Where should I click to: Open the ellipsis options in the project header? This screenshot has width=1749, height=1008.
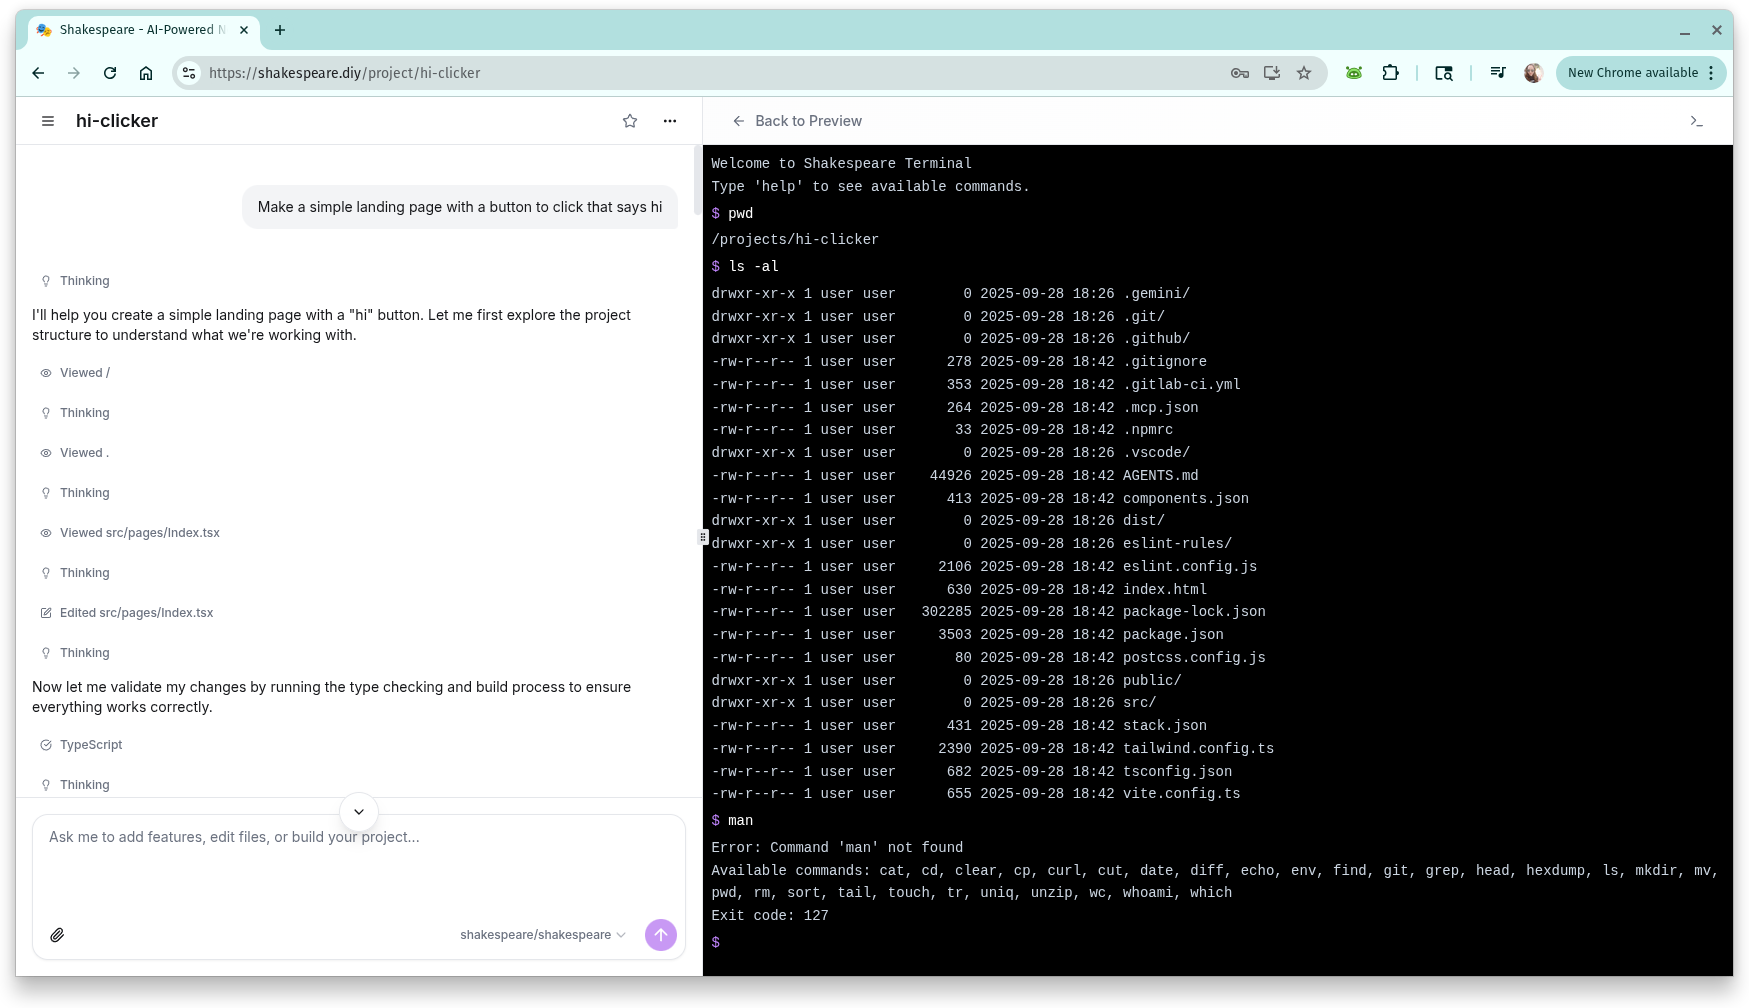(669, 120)
